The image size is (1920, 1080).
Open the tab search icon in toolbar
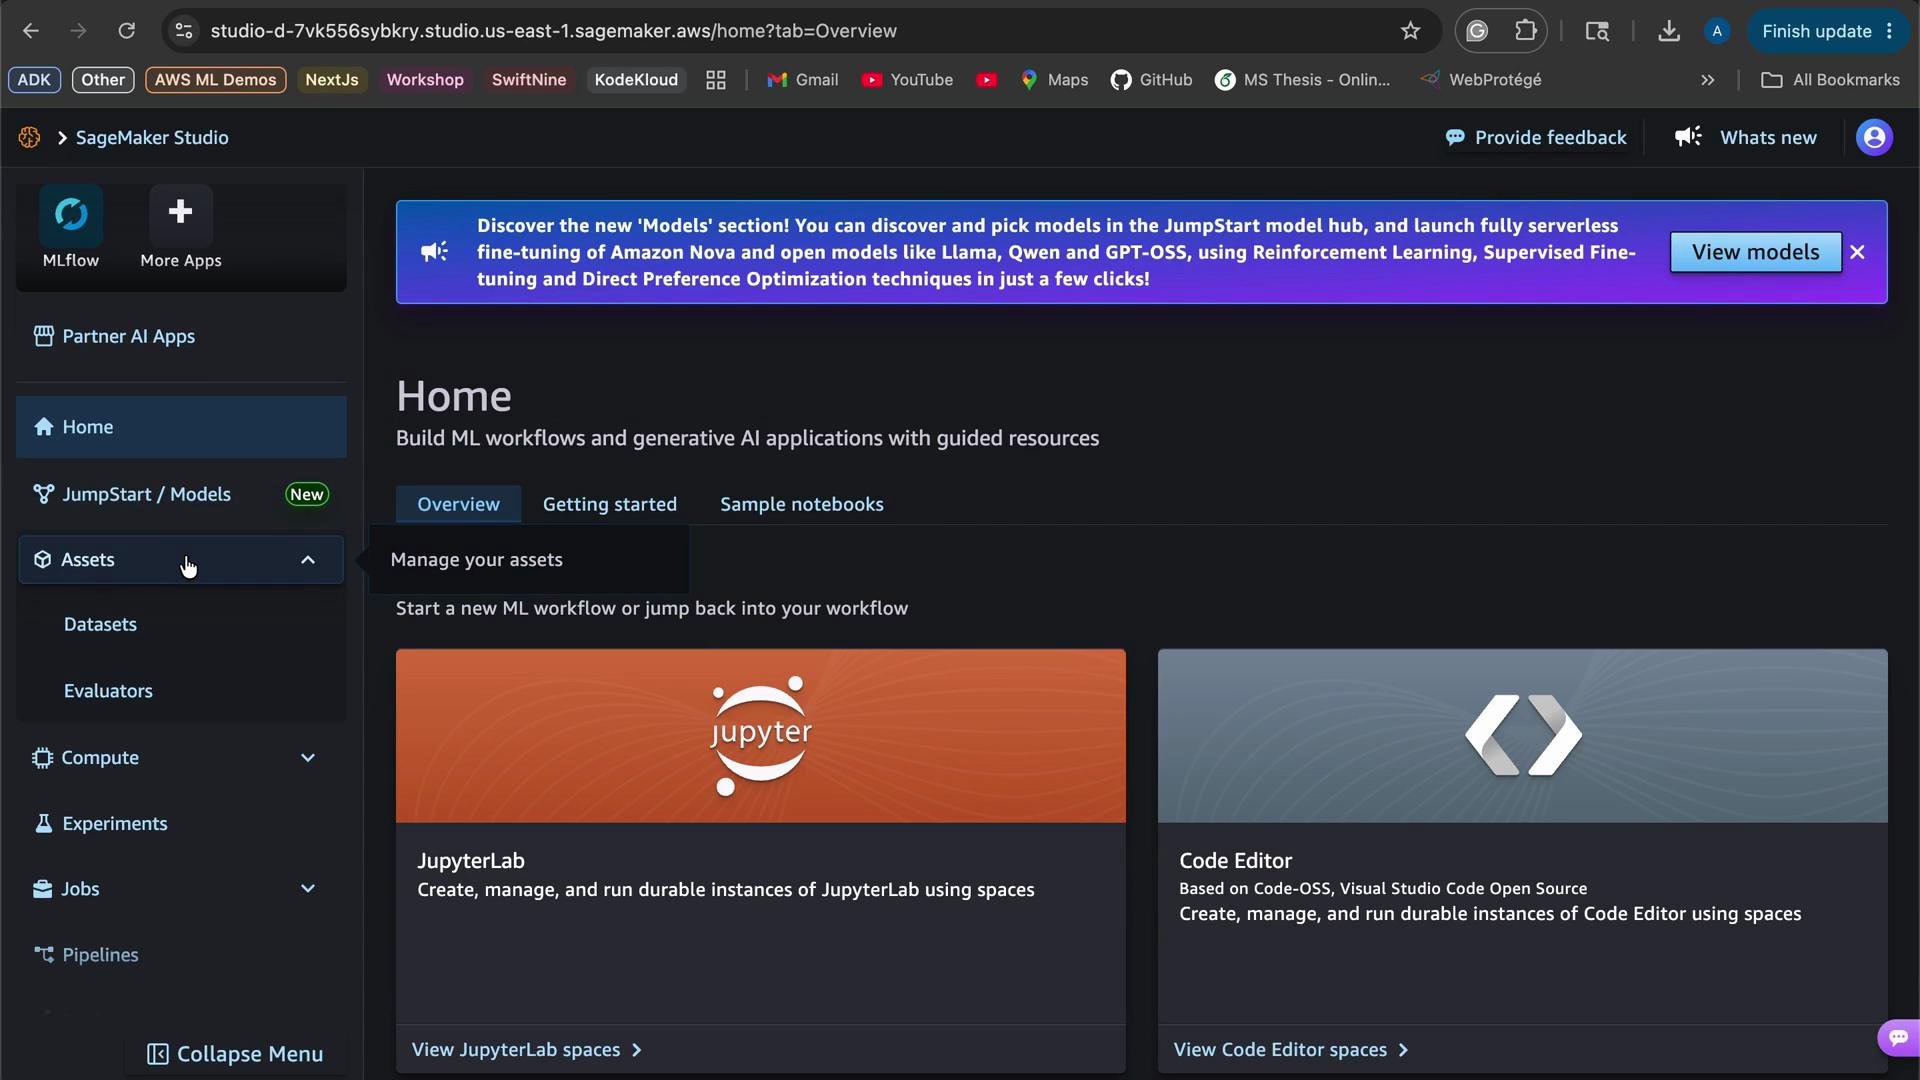point(1597,31)
